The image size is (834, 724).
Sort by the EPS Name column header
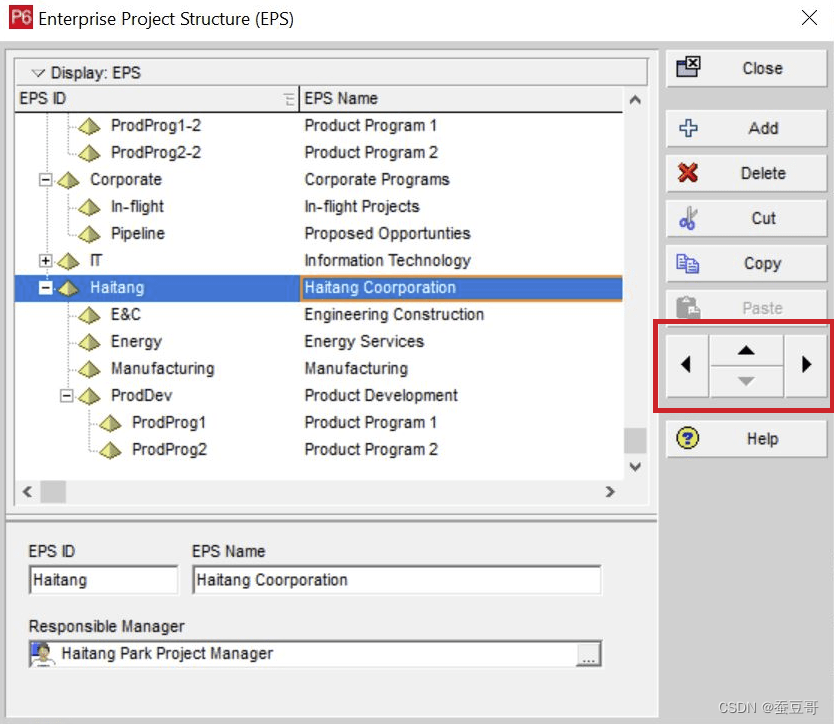pyautogui.click(x=461, y=99)
